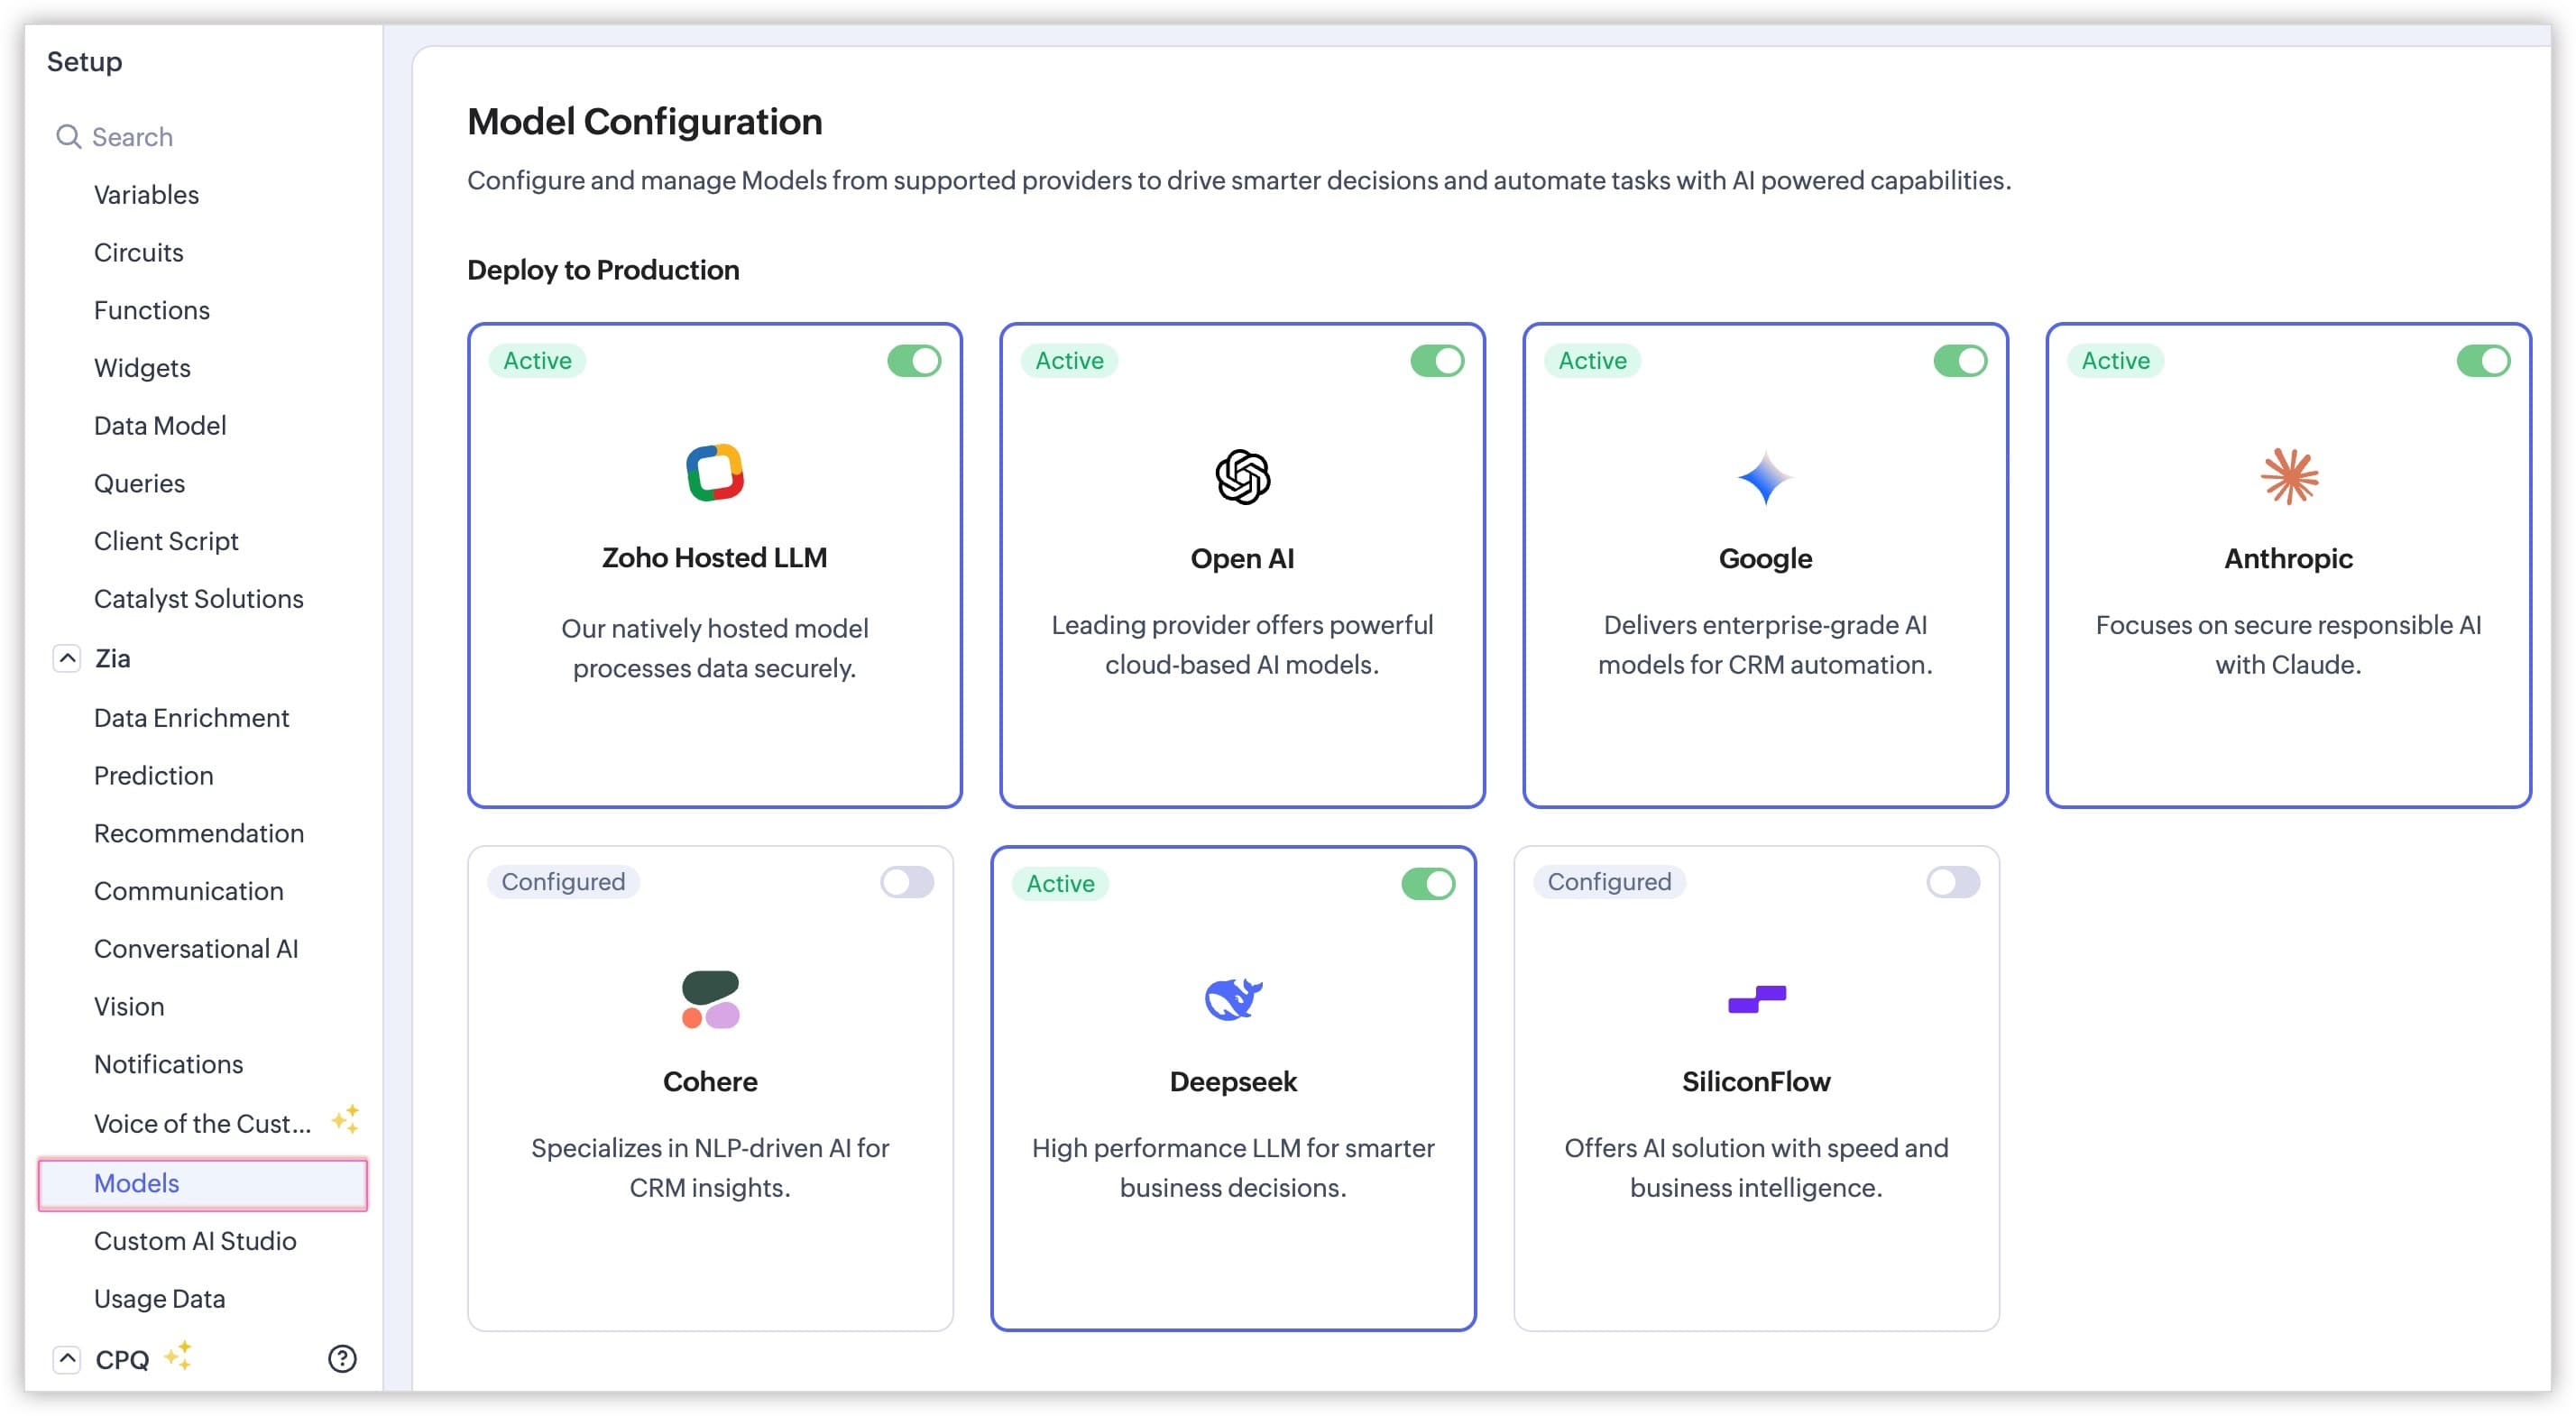Open Data Enrichment under Zia
Image resolution: width=2576 pixels, height=1416 pixels.
pyautogui.click(x=191, y=717)
